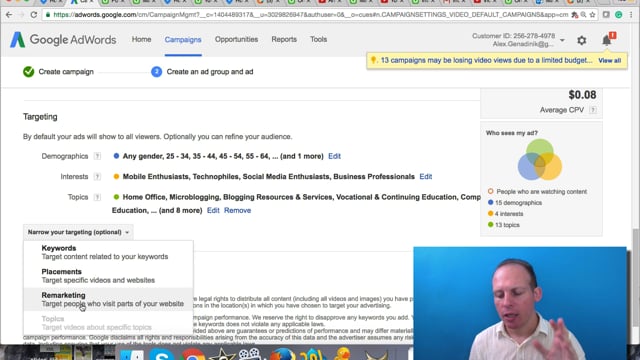Click the page vertical scrollbar
Image resolution: width=640 pixels, height=360 pixels.
click(636, 278)
